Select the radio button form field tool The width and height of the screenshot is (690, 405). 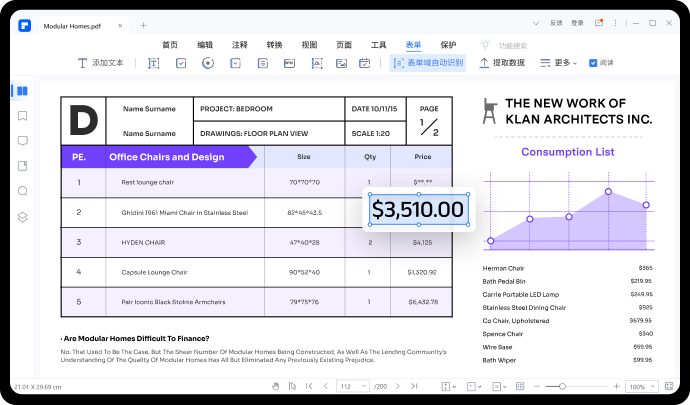[207, 63]
